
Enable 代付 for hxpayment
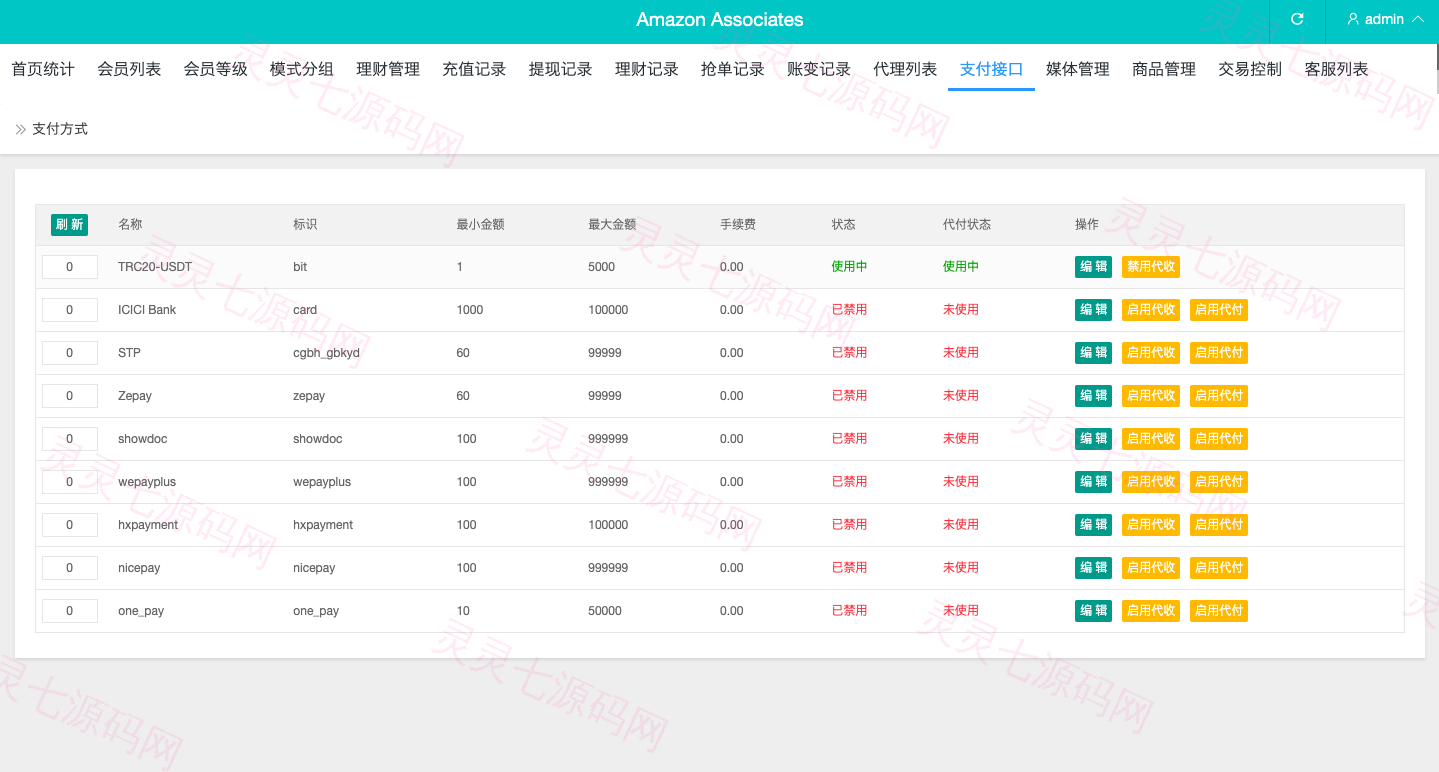[1219, 525]
